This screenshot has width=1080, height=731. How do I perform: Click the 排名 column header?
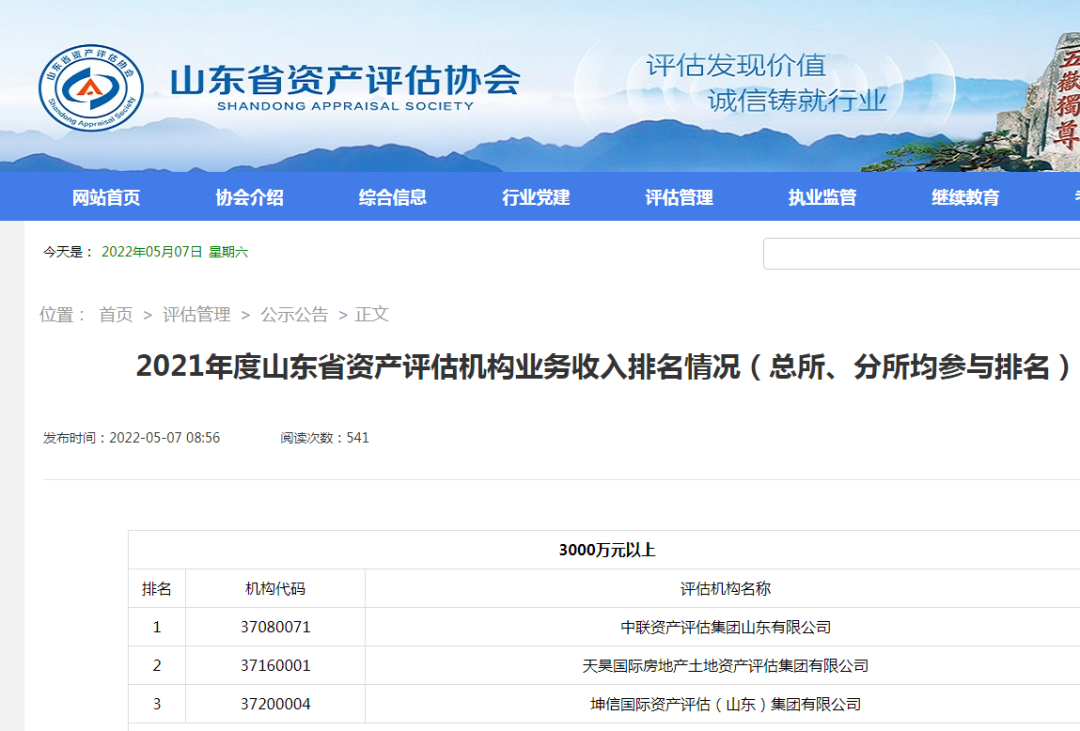click(156, 589)
